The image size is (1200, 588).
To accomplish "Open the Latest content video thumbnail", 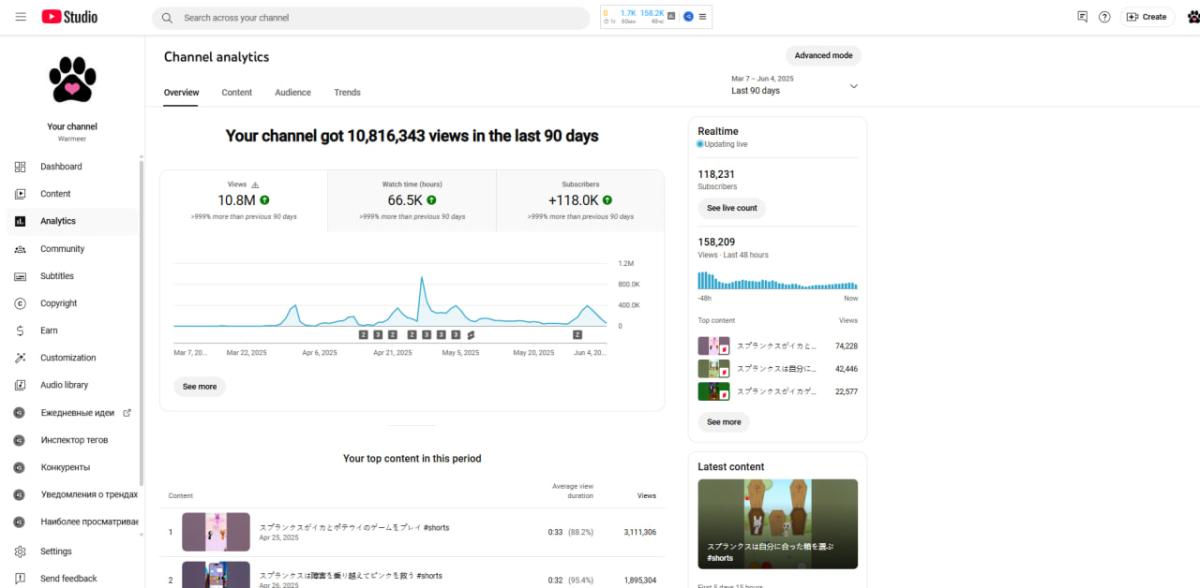I will point(778,524).
